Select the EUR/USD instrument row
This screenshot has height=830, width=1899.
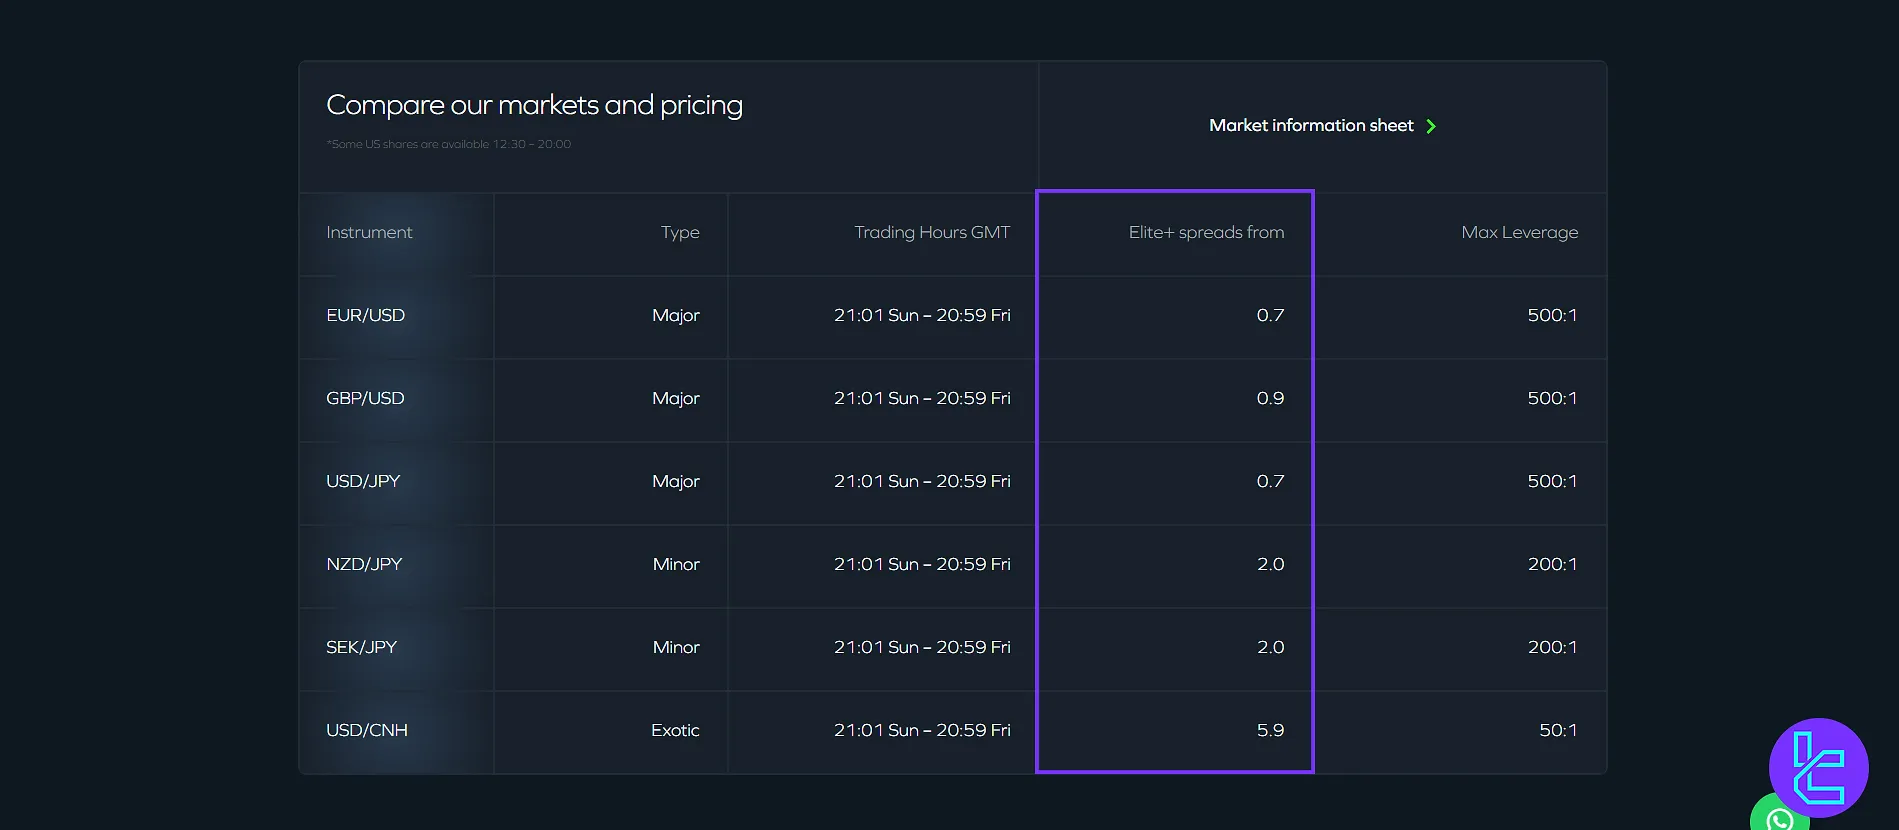tap(365, 315)
